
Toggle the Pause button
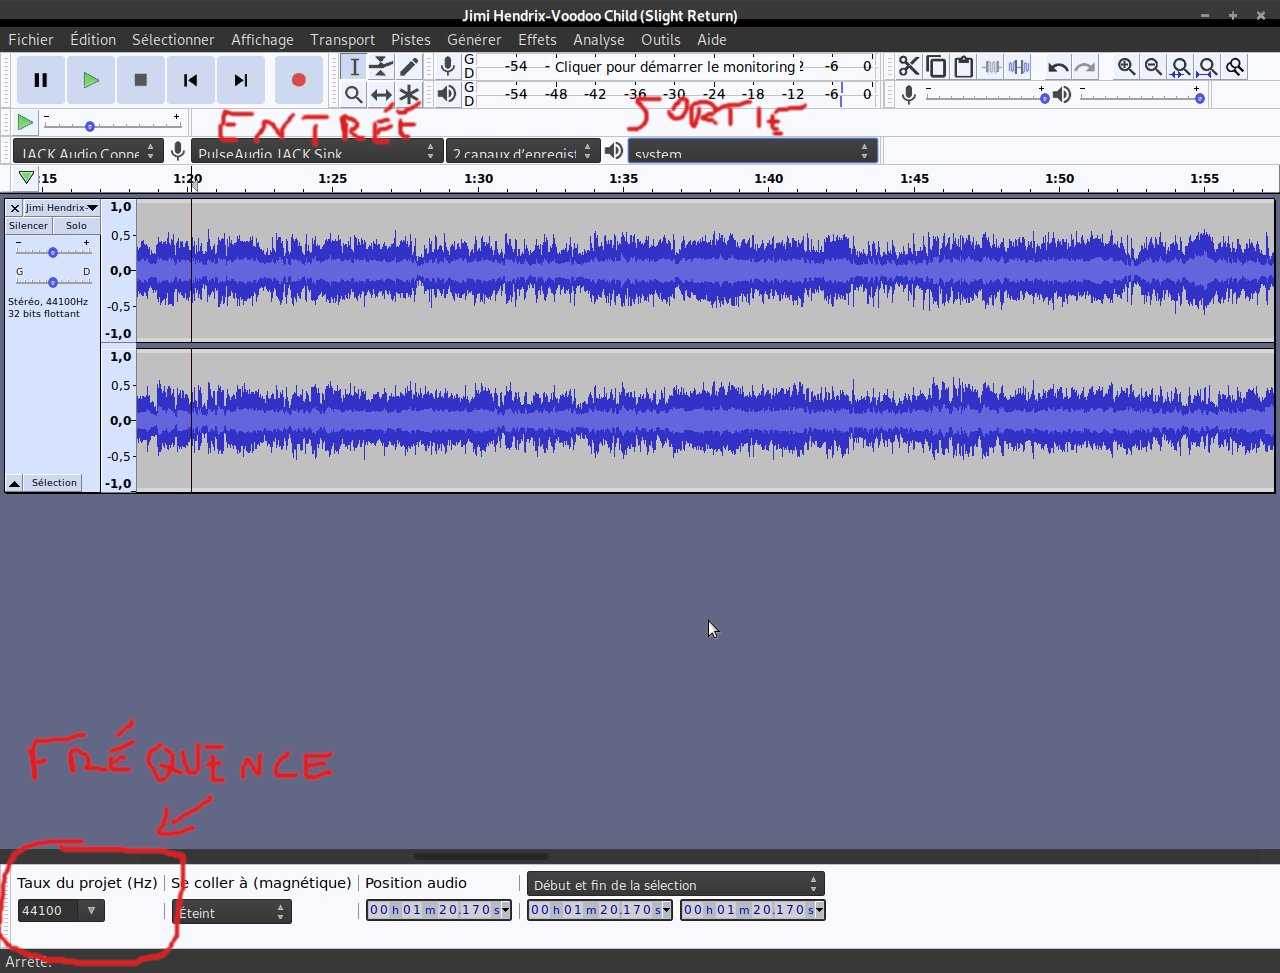click(x=41, y=80)
